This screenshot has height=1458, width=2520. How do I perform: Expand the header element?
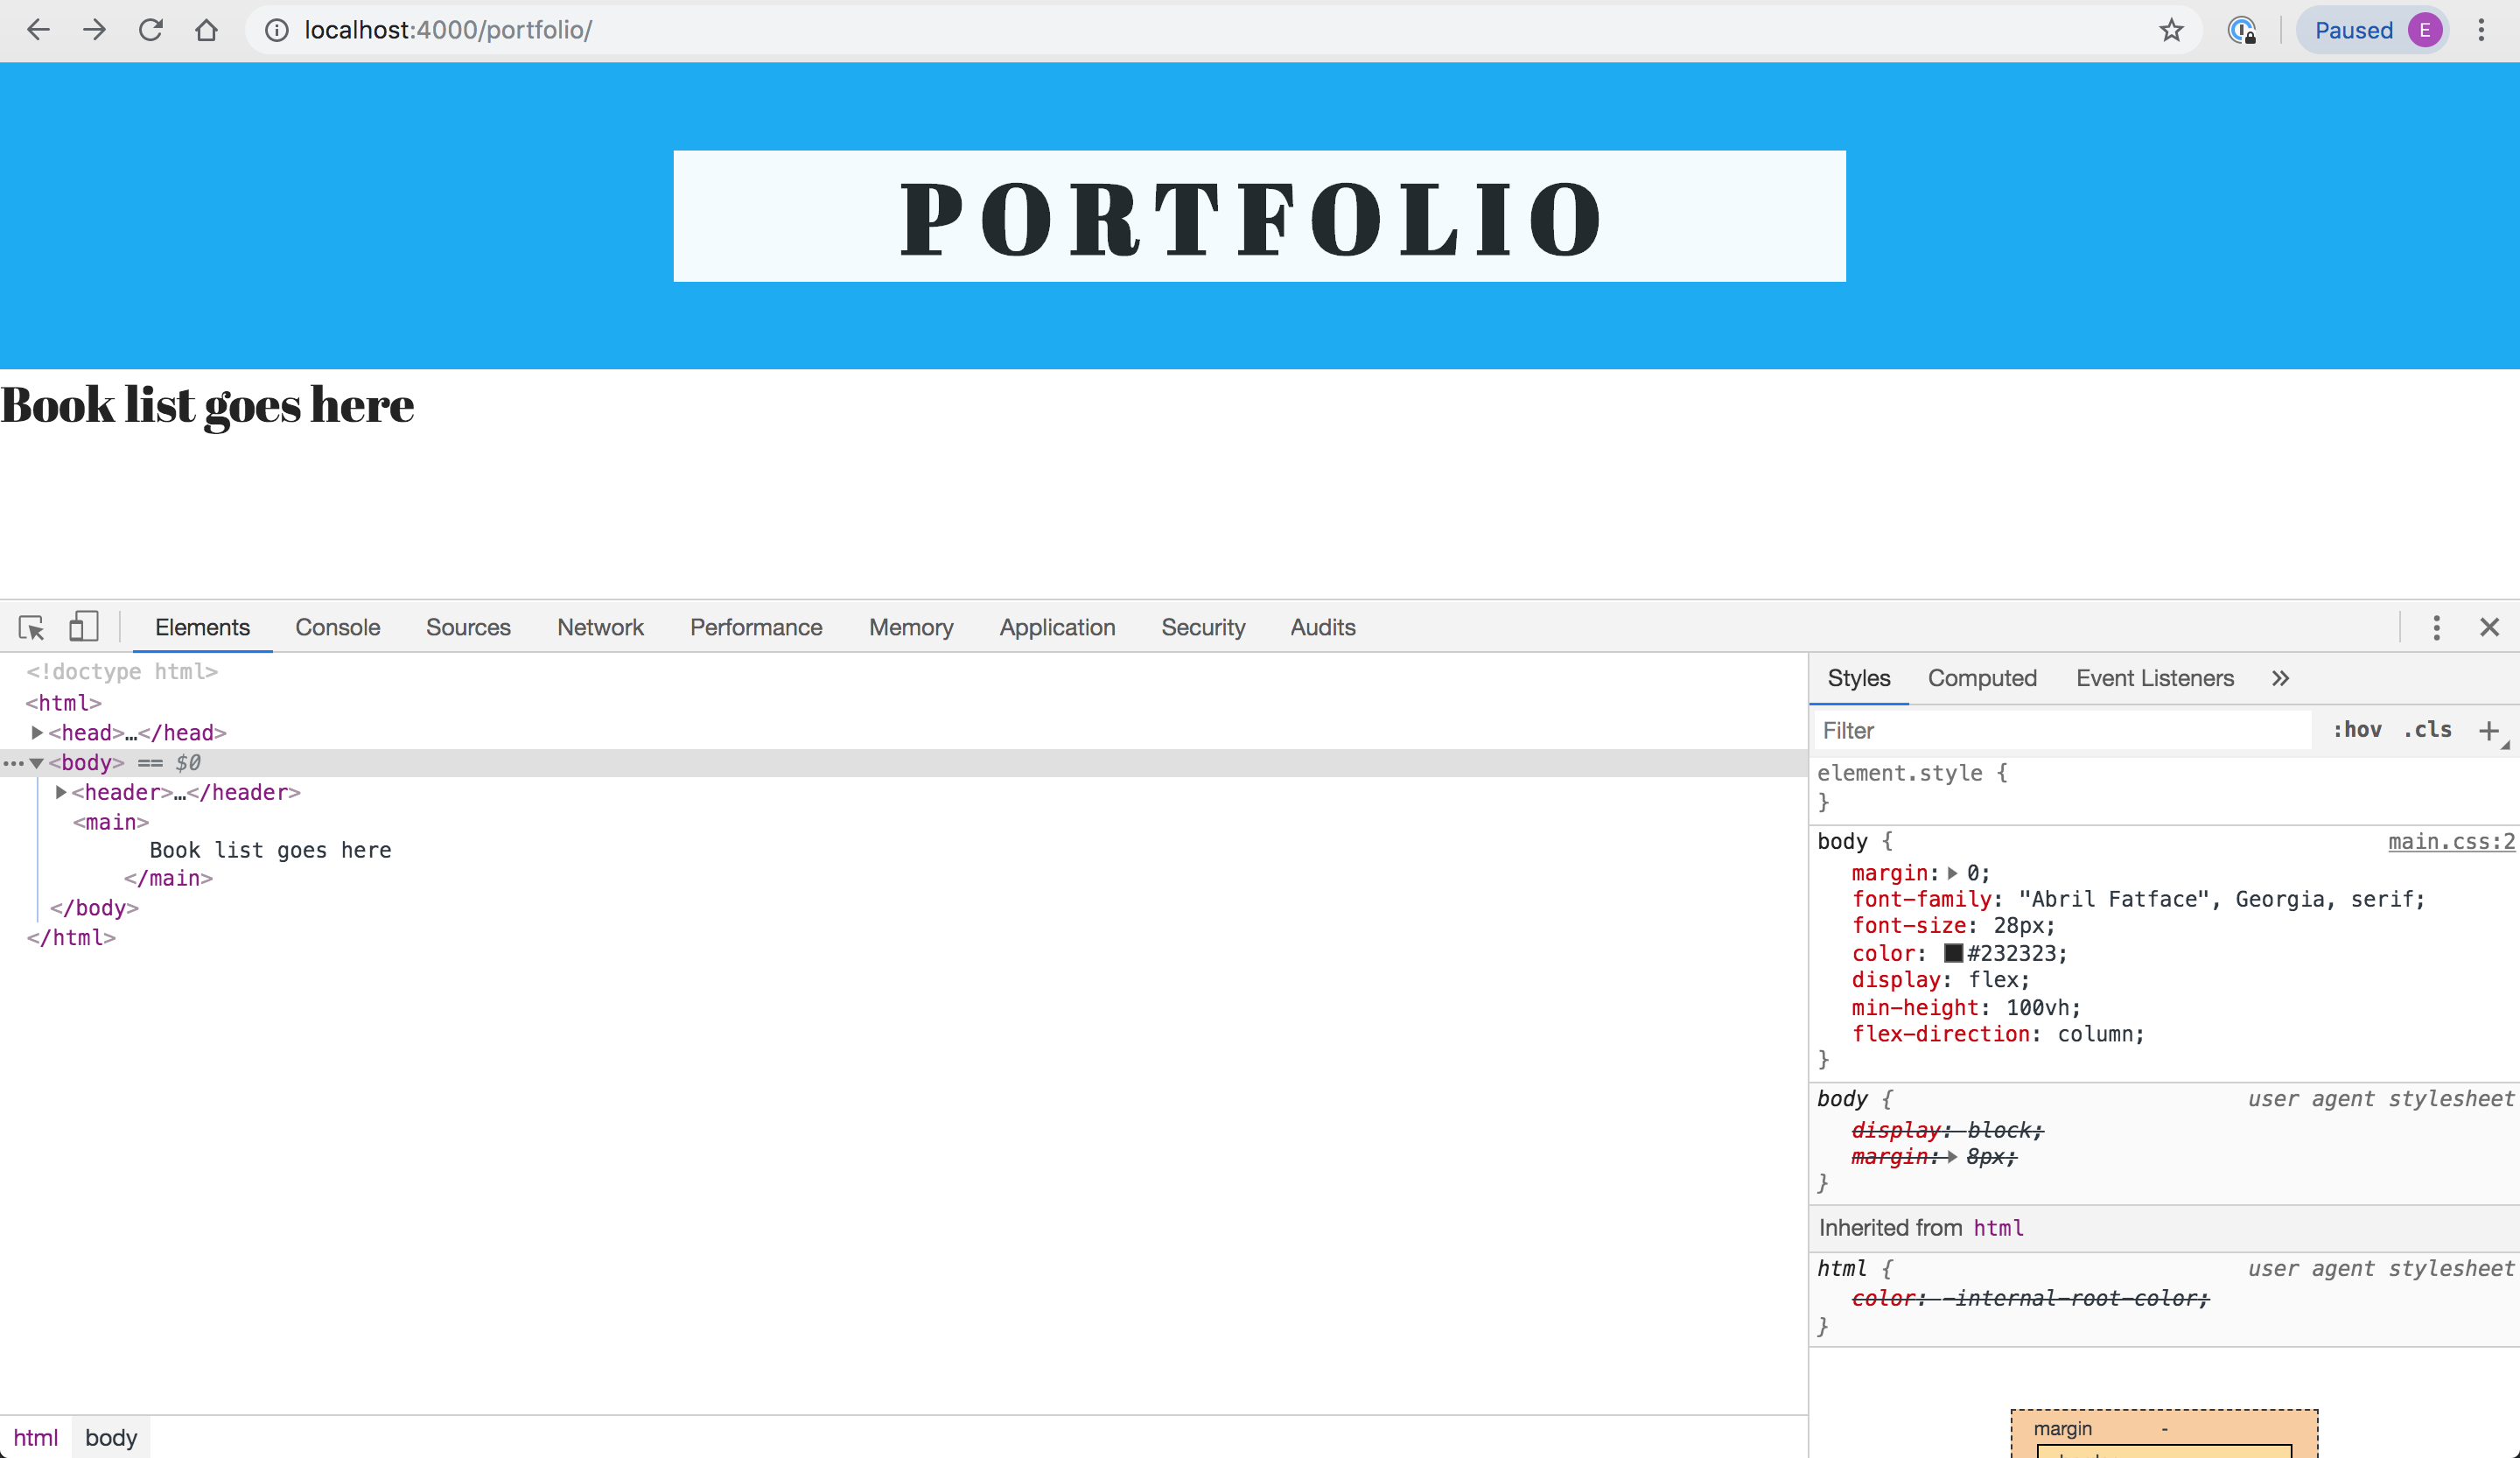[x=61, y=792]
